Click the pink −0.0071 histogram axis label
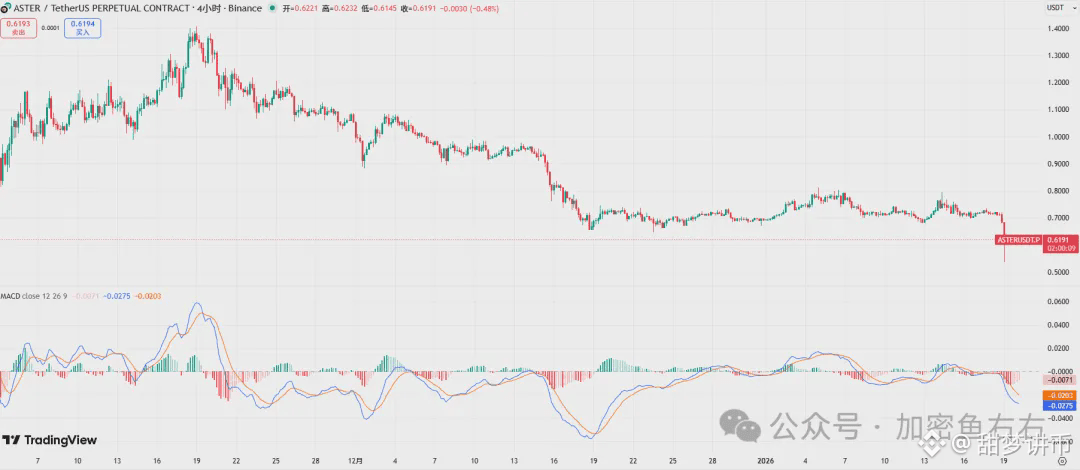 [x=1060, y=379]
